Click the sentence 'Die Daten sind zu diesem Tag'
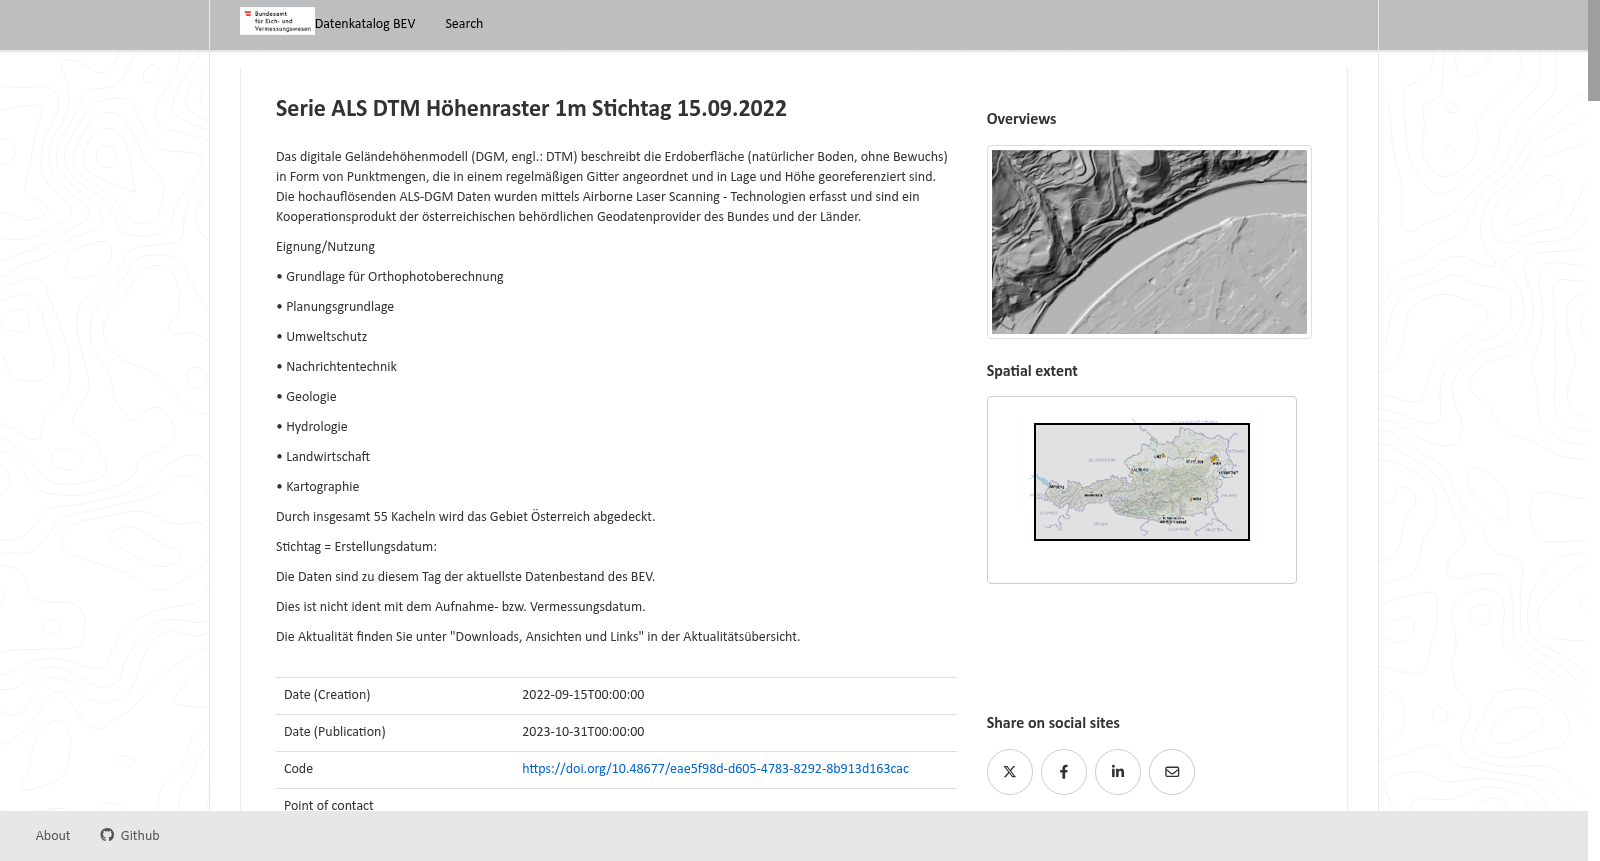The image size is (1600, 861). [x=466, y=577]
